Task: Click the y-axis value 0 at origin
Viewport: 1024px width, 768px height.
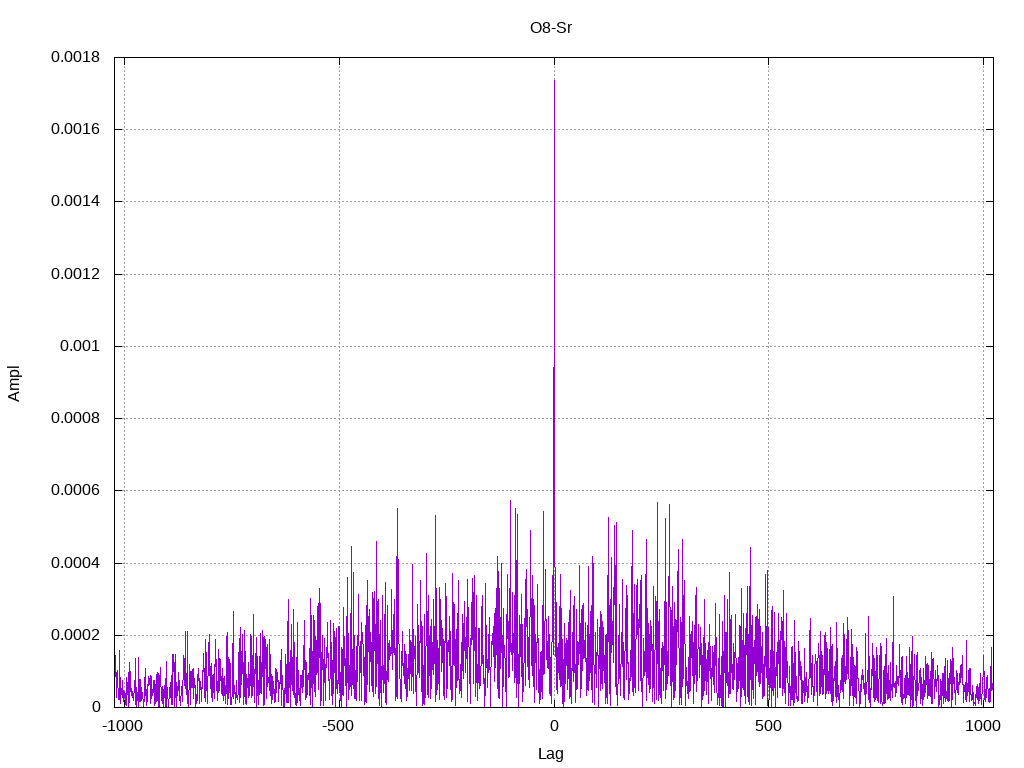Action: click(96, 707)
